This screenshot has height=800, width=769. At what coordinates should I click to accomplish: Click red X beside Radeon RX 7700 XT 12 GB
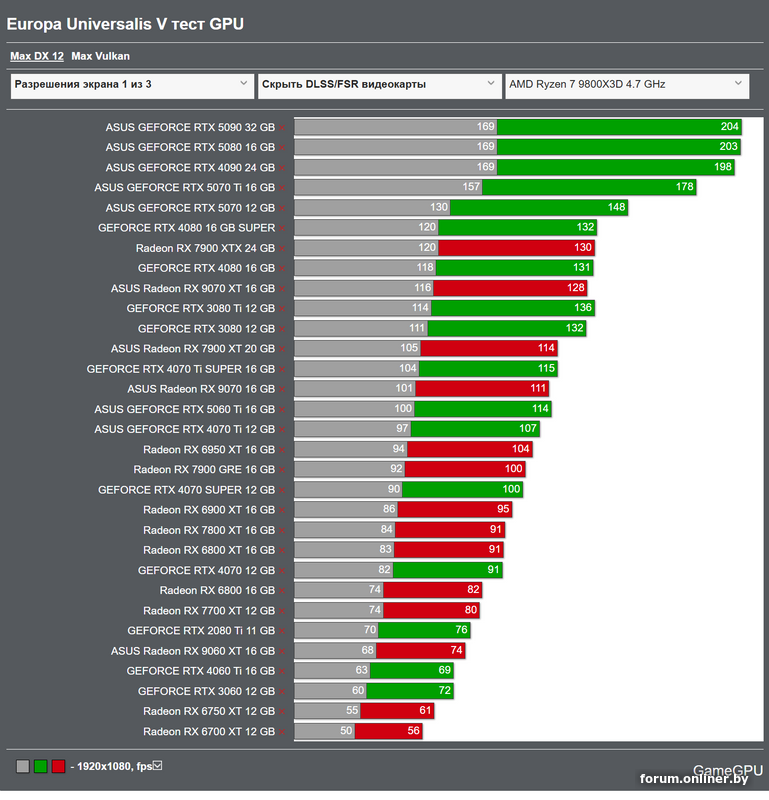(x=282, y=611)
